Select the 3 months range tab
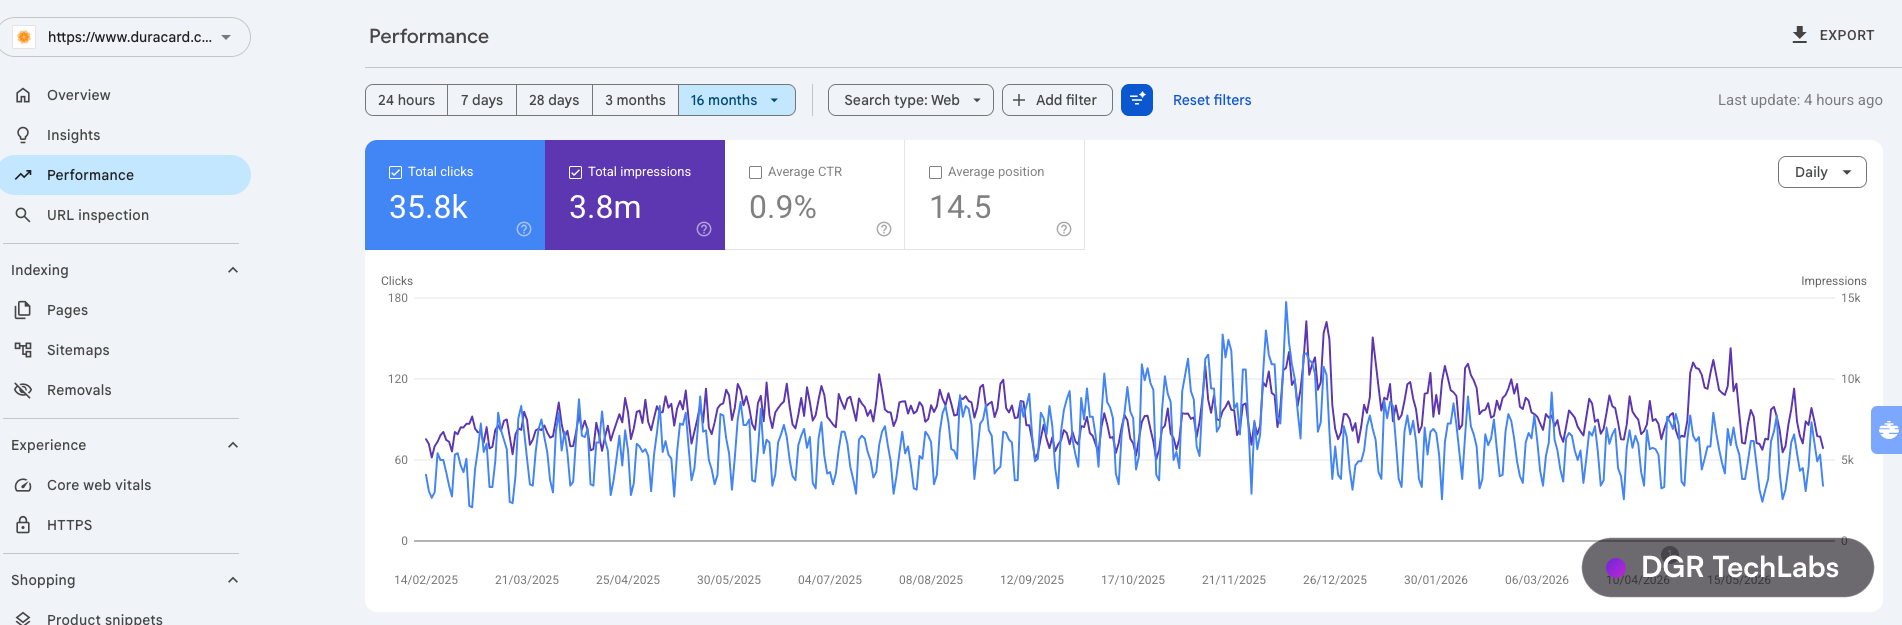The height and width of the screenshot is (625, 1902). point(635,100)
